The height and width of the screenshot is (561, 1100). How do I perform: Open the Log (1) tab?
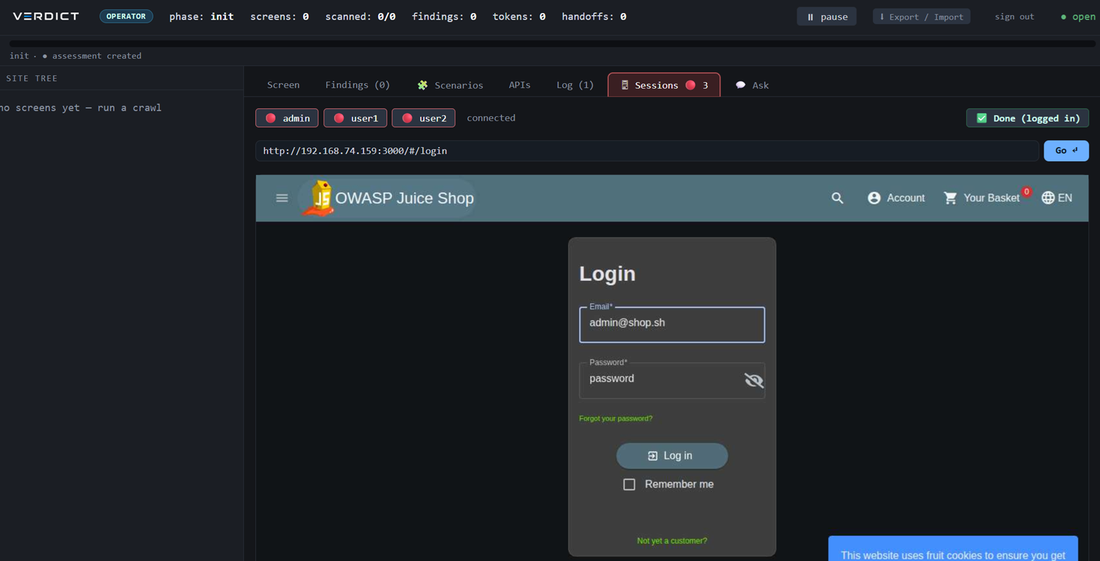pos(575,85)
